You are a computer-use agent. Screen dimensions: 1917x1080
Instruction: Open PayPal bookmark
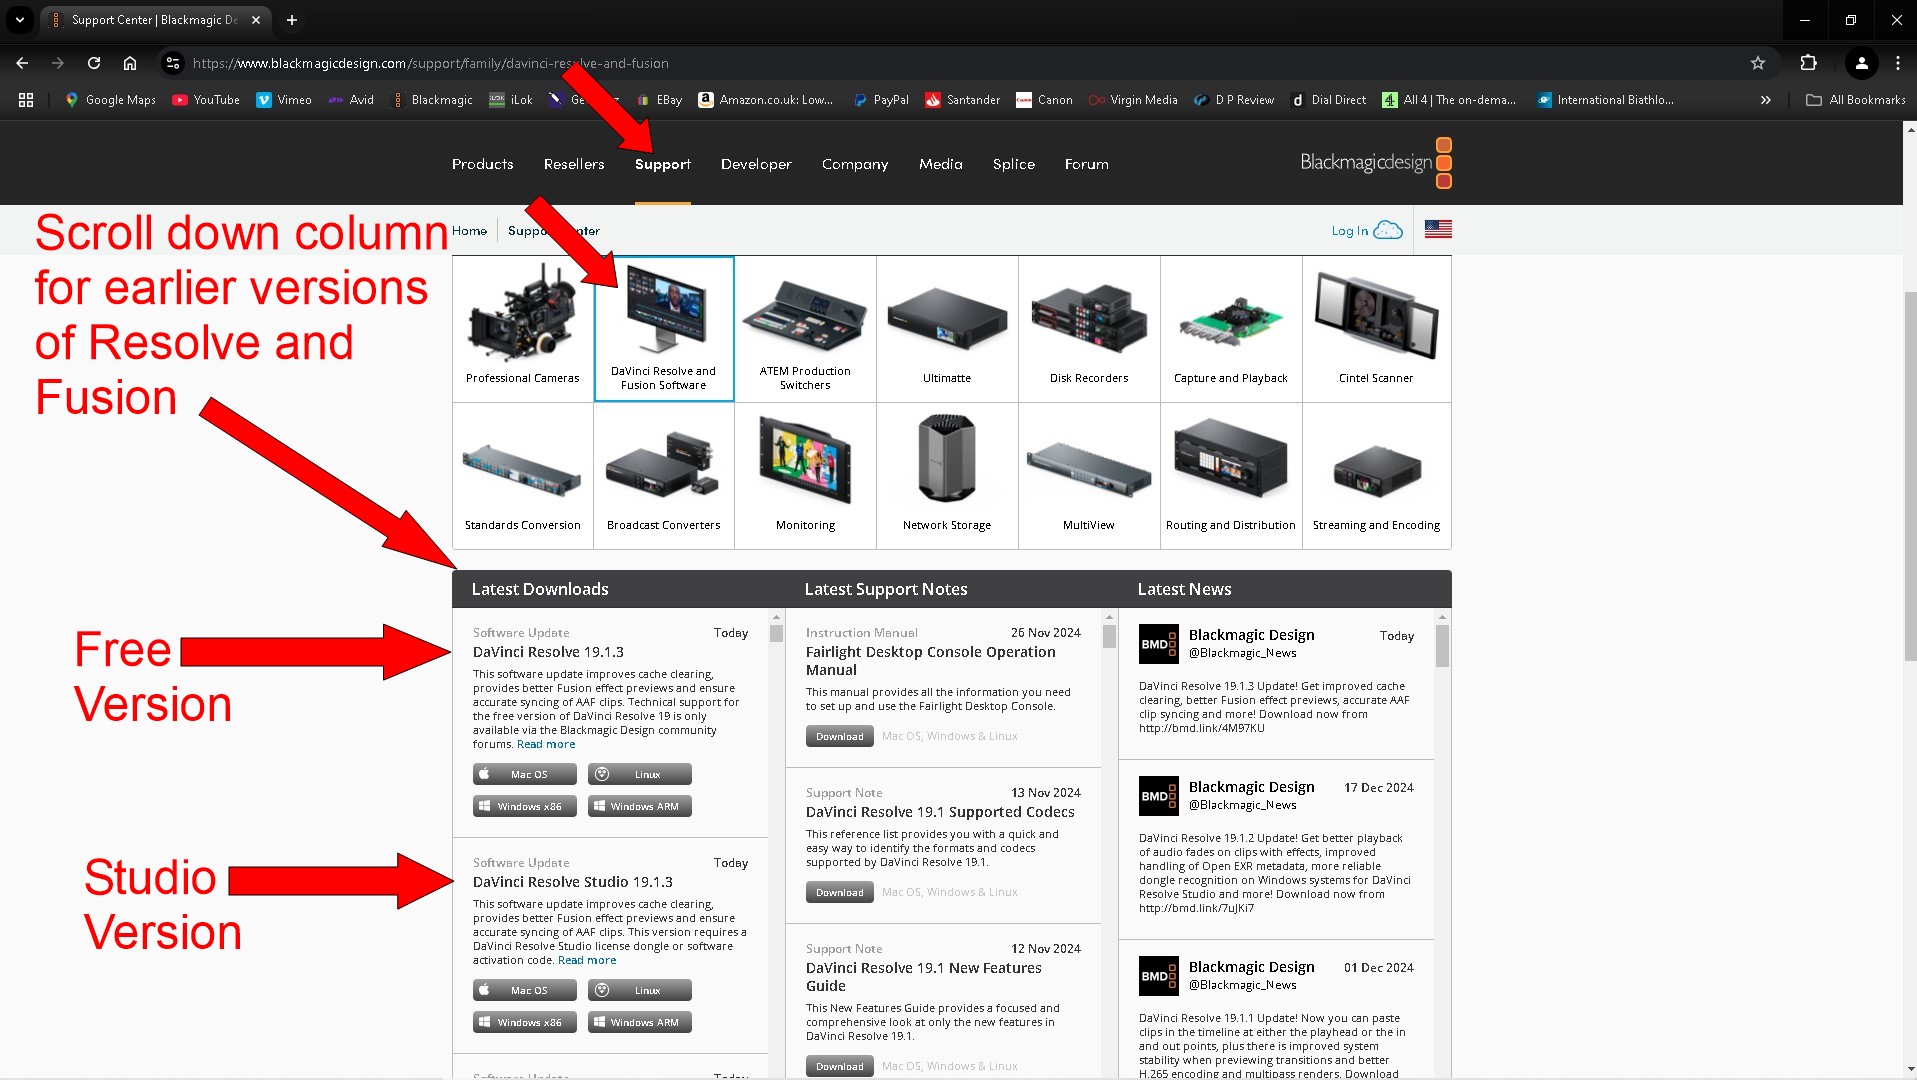(x=880, y=100)
